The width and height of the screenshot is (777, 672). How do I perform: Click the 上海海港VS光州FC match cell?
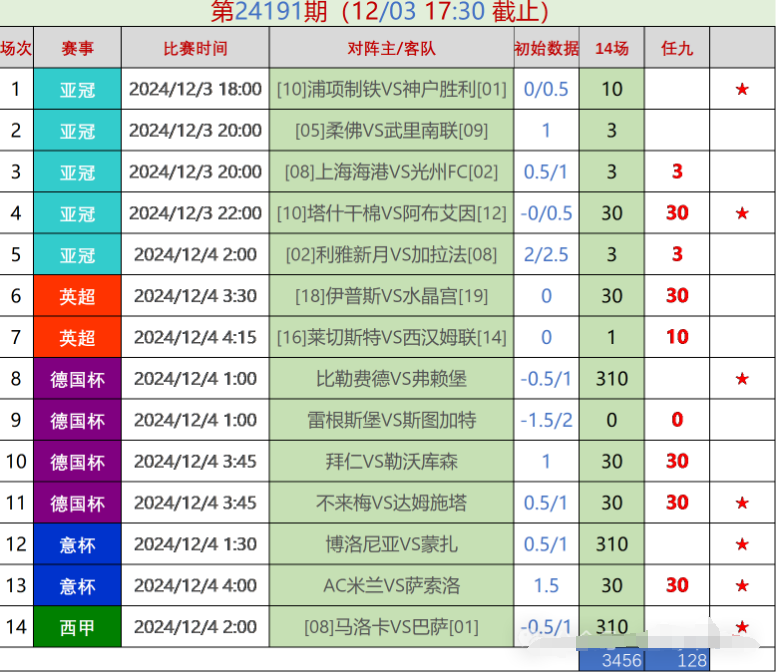point(391,172)
